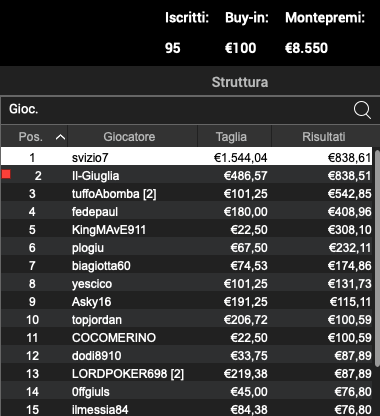
Task: Select the LORDPOKER698 [2] entry
Action: 187,374
